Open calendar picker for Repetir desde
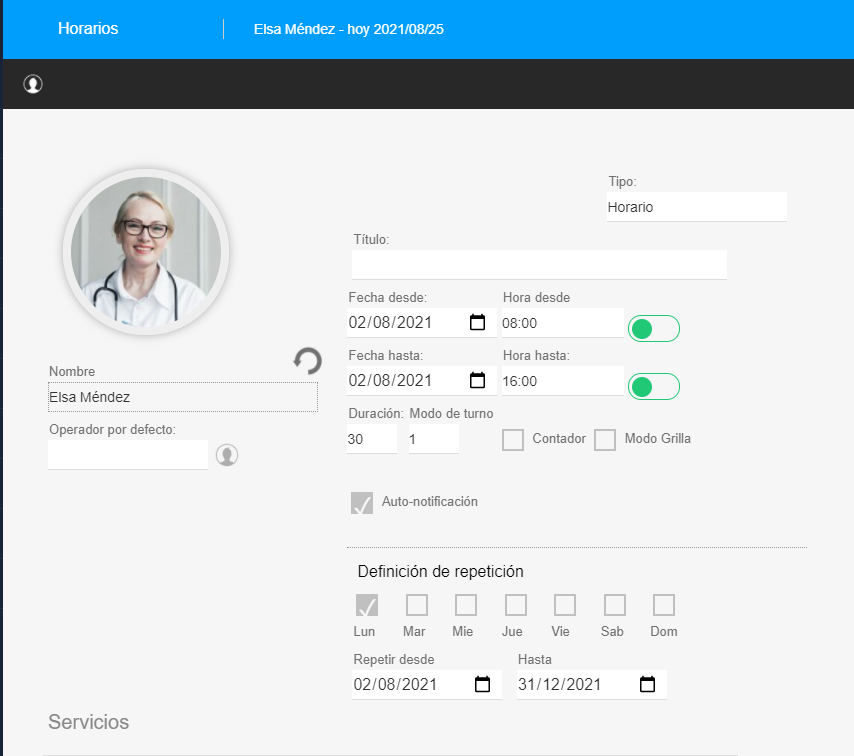Image resolution: width=854 pixels, height=756 pixels. pyautogui.click(x=482, y=684)
